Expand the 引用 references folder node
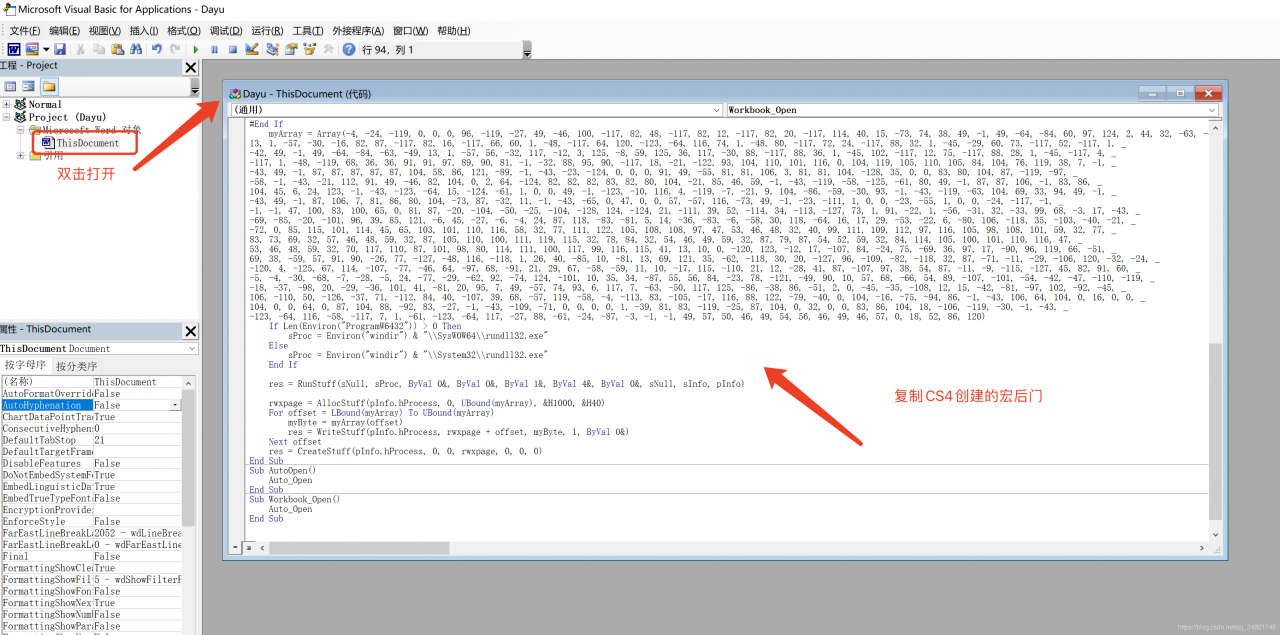This screenshot has height=635, width=1280. click(21, 156)
